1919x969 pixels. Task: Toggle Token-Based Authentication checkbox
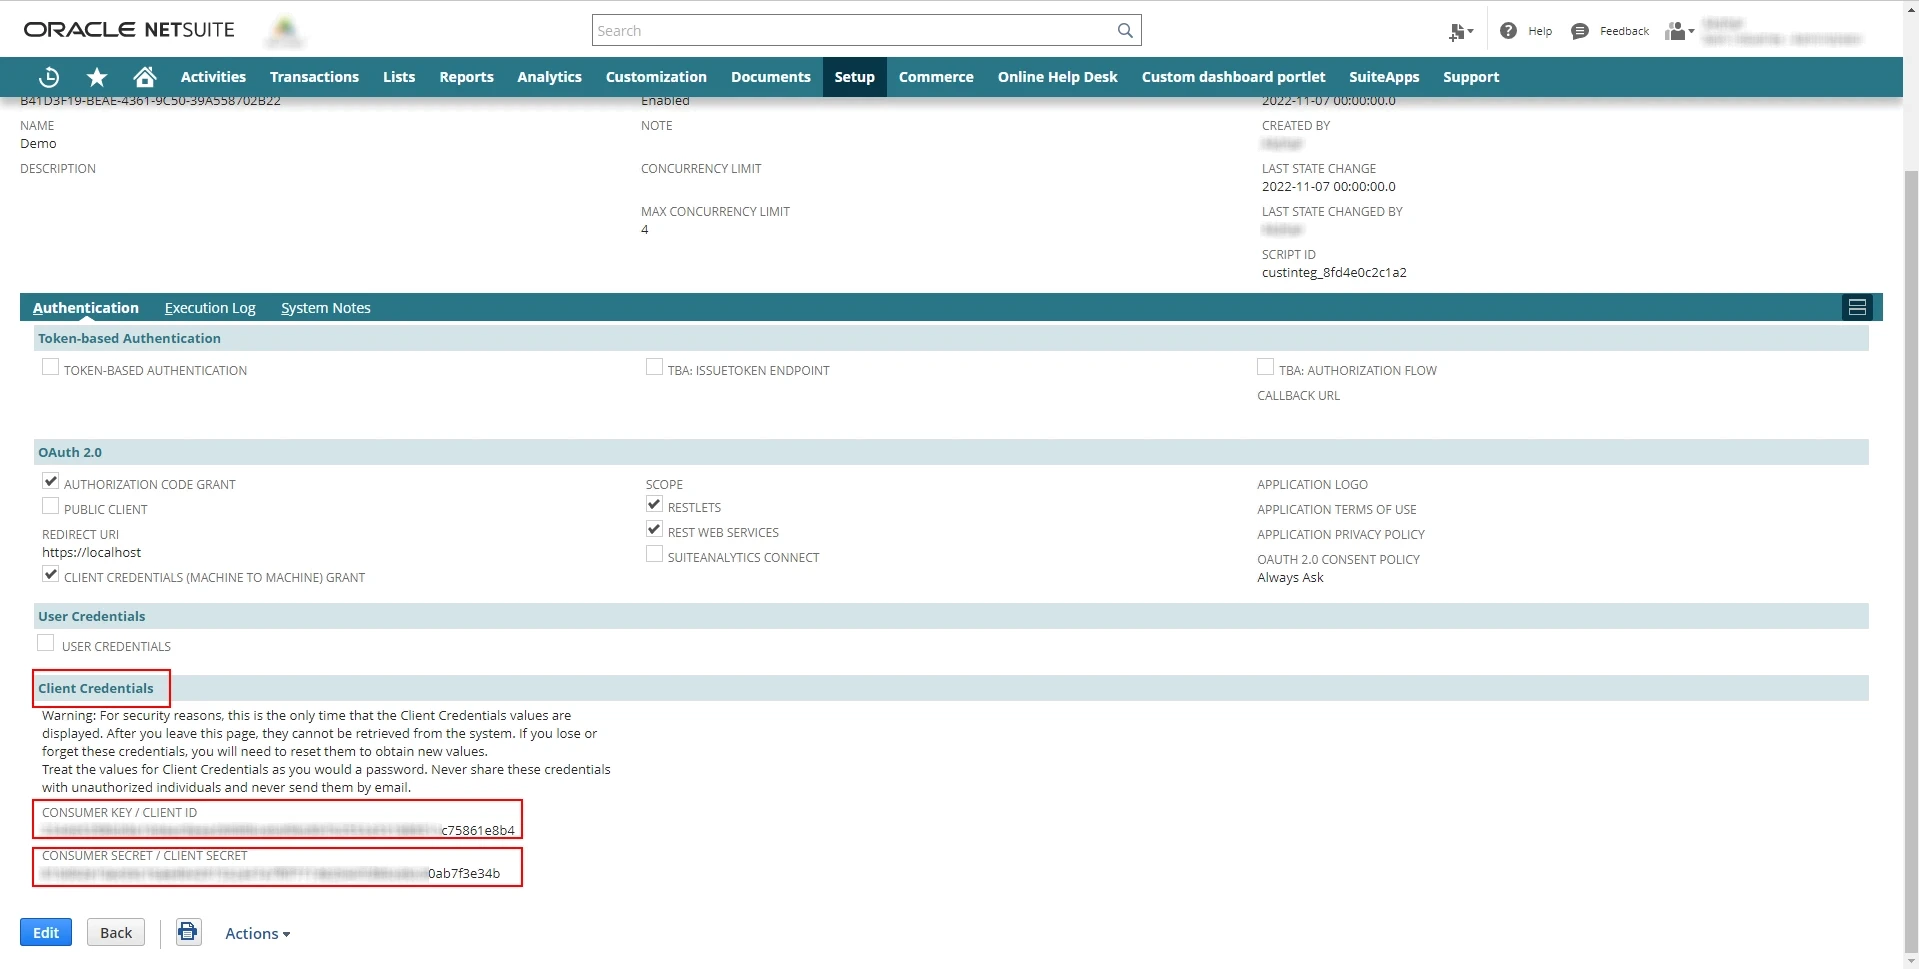(50, 367)
